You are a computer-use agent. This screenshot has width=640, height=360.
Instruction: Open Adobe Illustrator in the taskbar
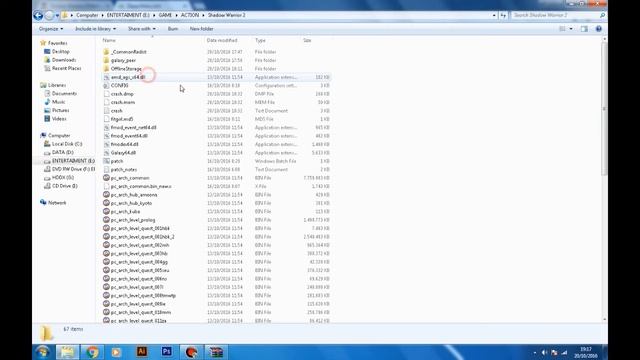click(x=142, y=352)
